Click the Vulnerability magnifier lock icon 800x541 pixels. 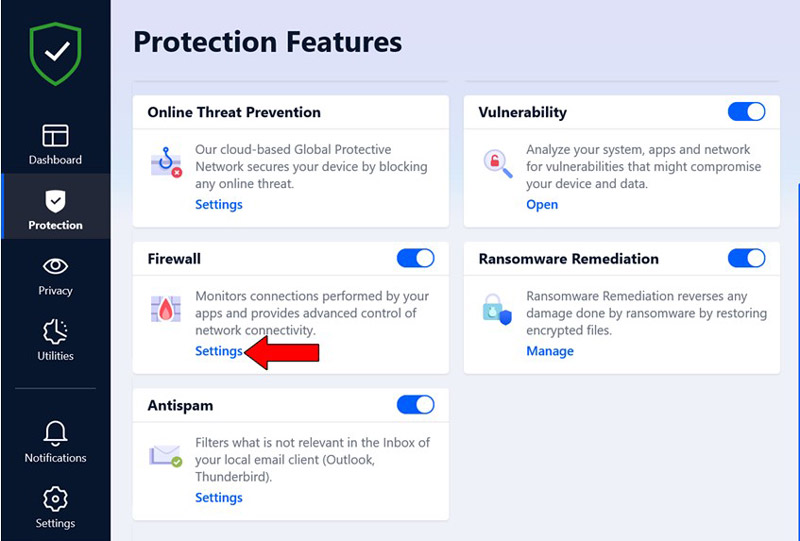(x=497, y=162)
